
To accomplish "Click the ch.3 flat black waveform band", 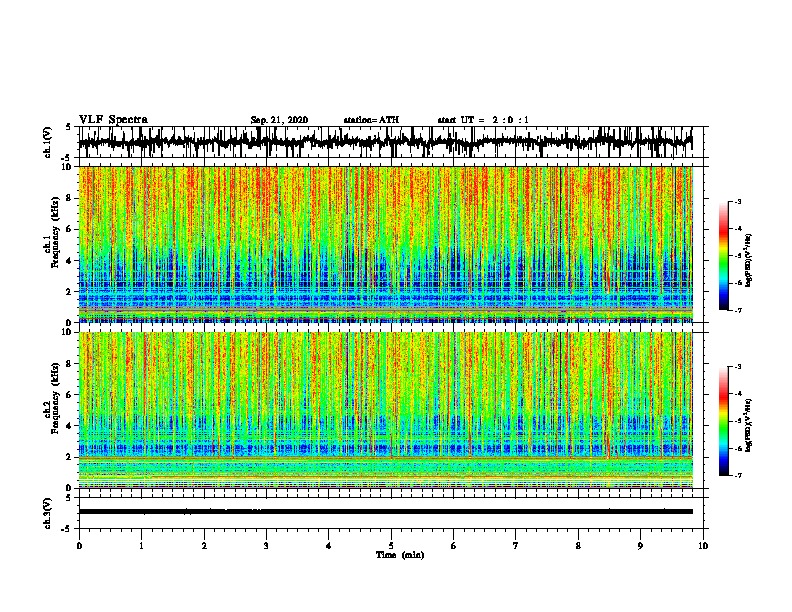I will 385,512.
